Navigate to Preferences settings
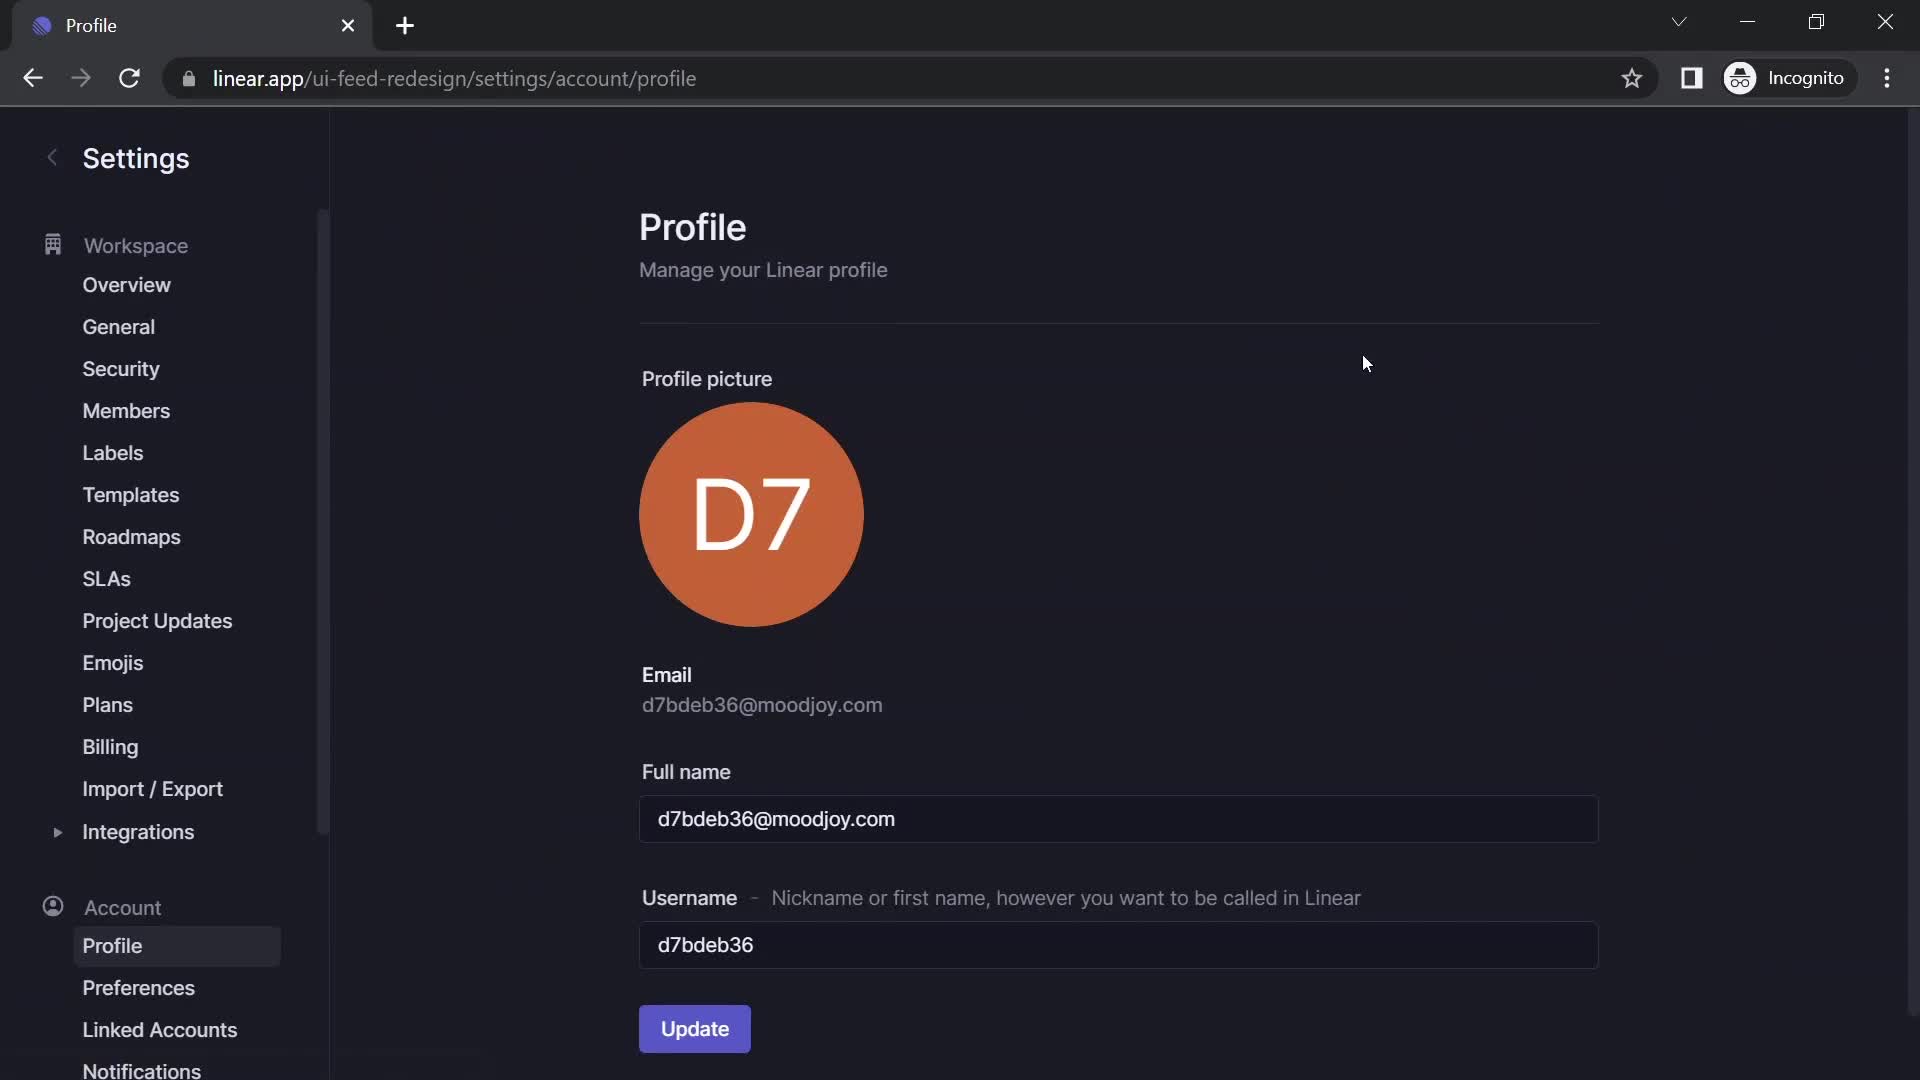 (x=138, y=986)
